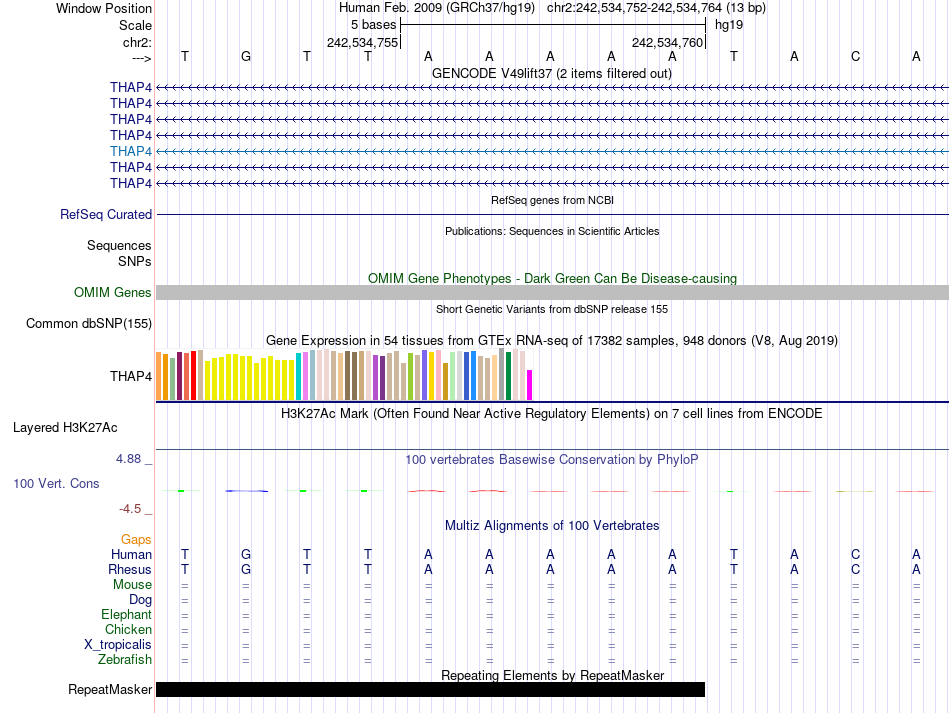Click the OMIM Genes track label
Image resolution: width=950 pixels, height=713 pixels.
(113, 293)
